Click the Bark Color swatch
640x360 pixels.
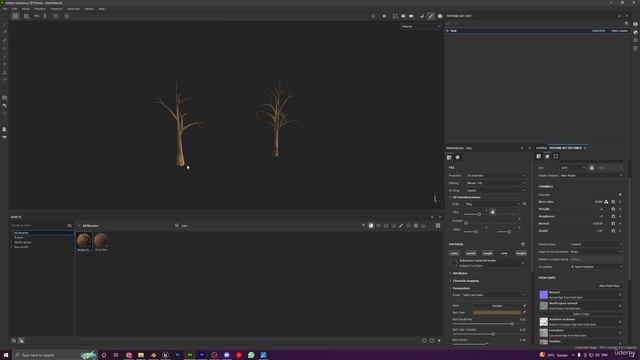click(497, 312)
